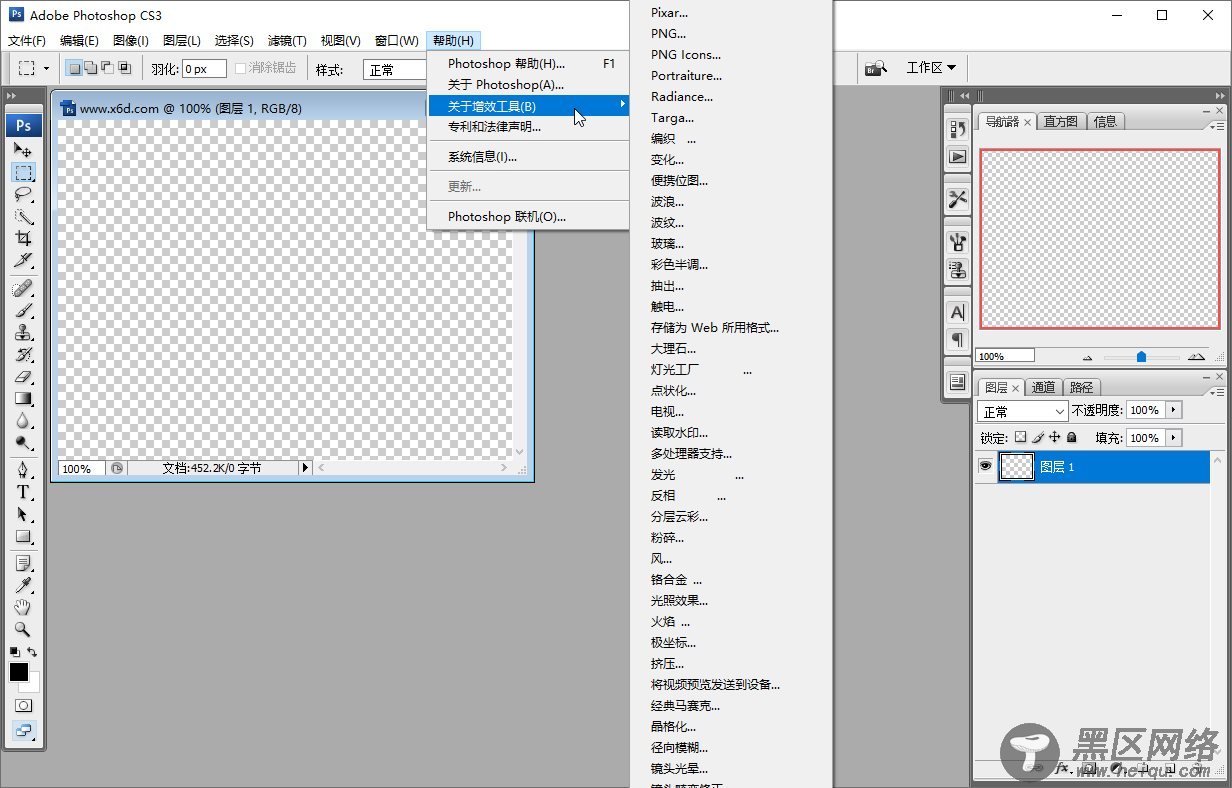
Task: Select the Slice tool
Action: (x=23, y=260)
